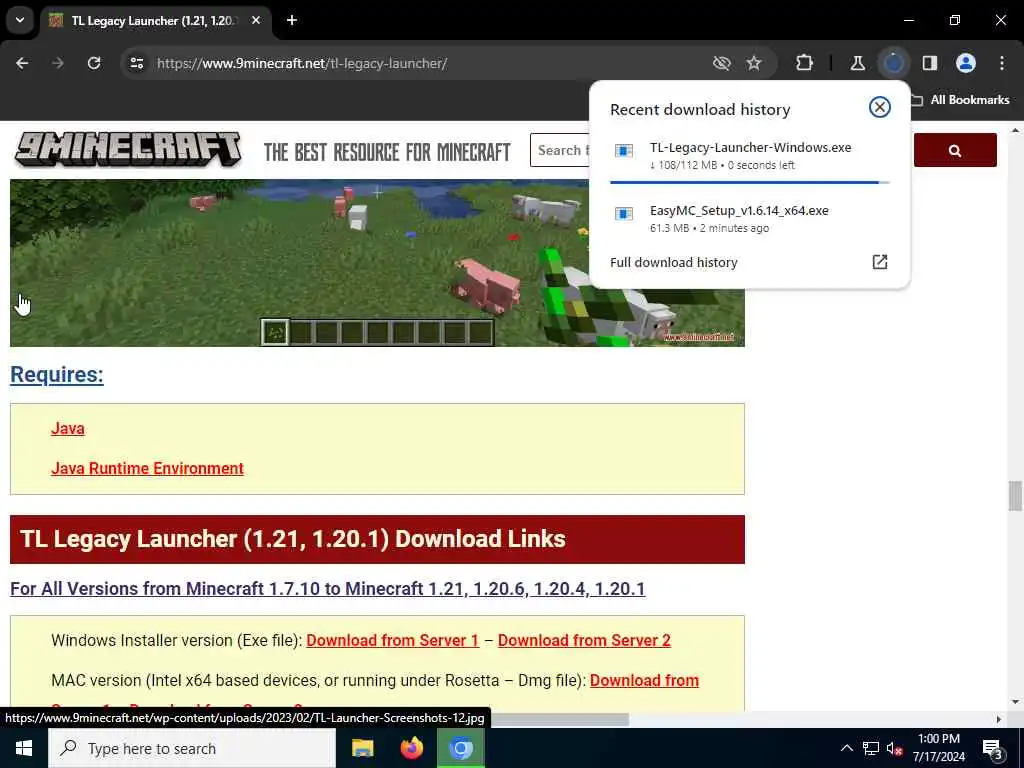The image size is (1024, 768).
Task: Click the red search magnifier button
Action: point(955,150)
